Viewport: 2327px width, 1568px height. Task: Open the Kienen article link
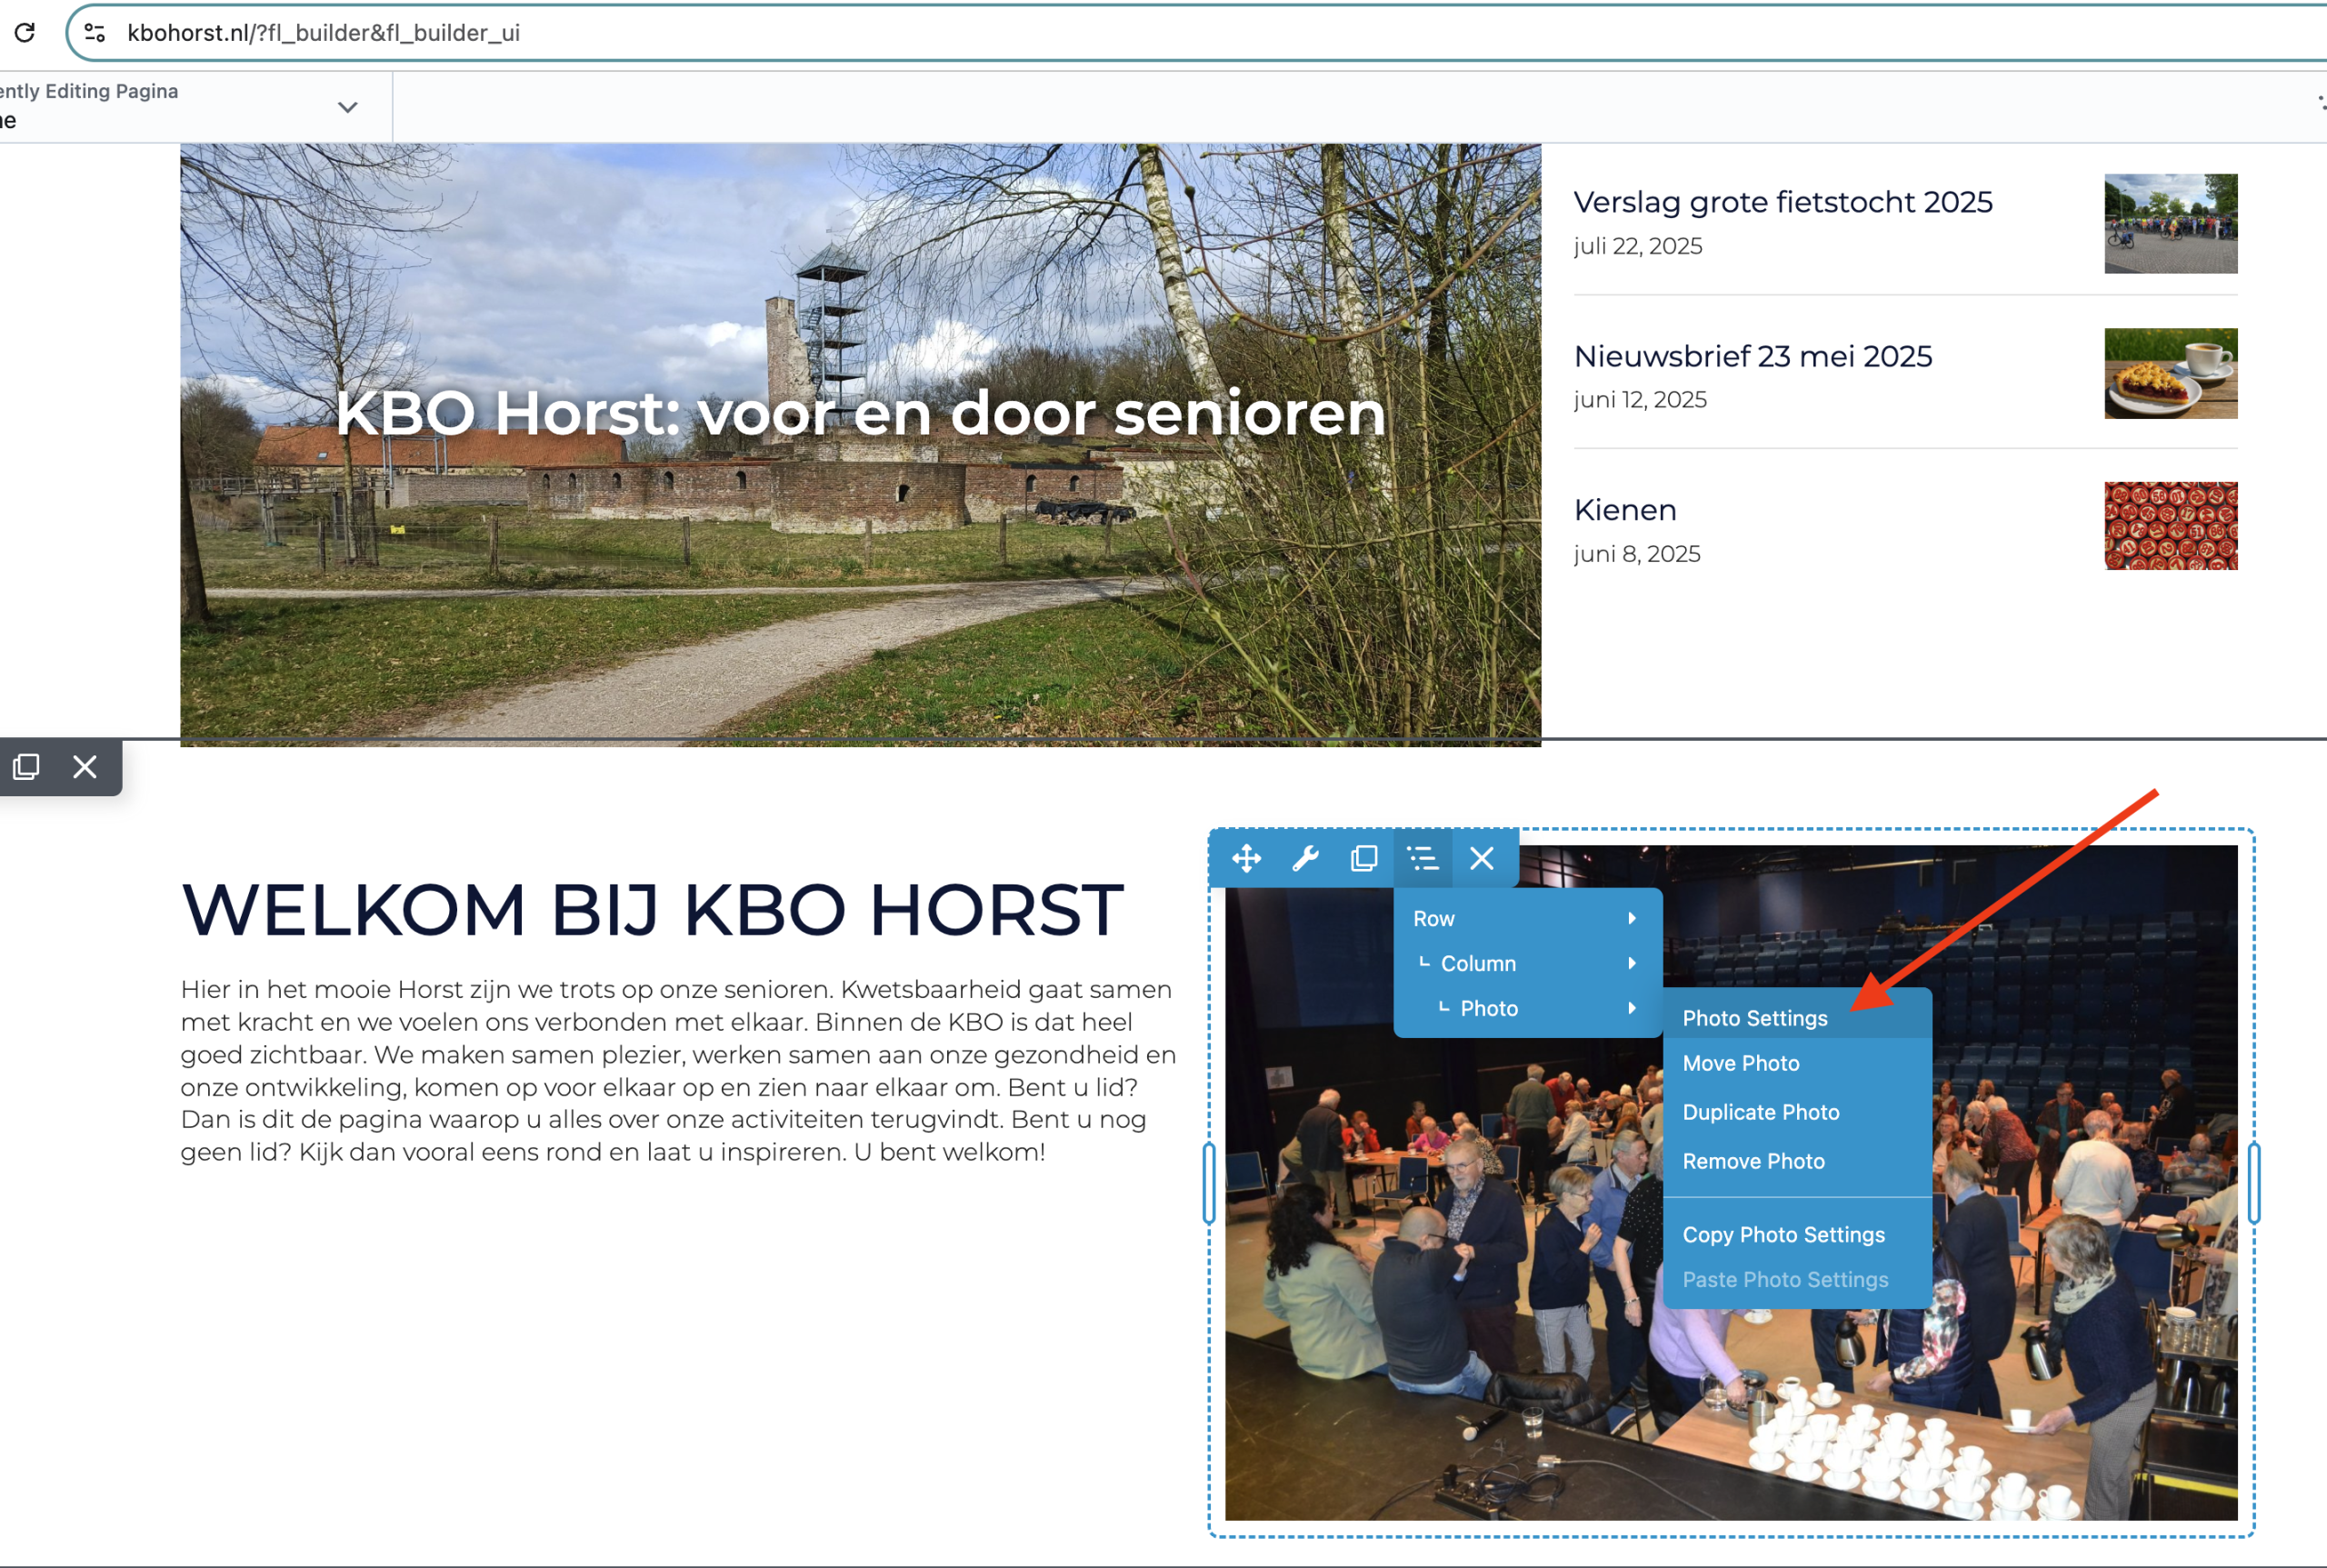click(x=1625, y=510)
